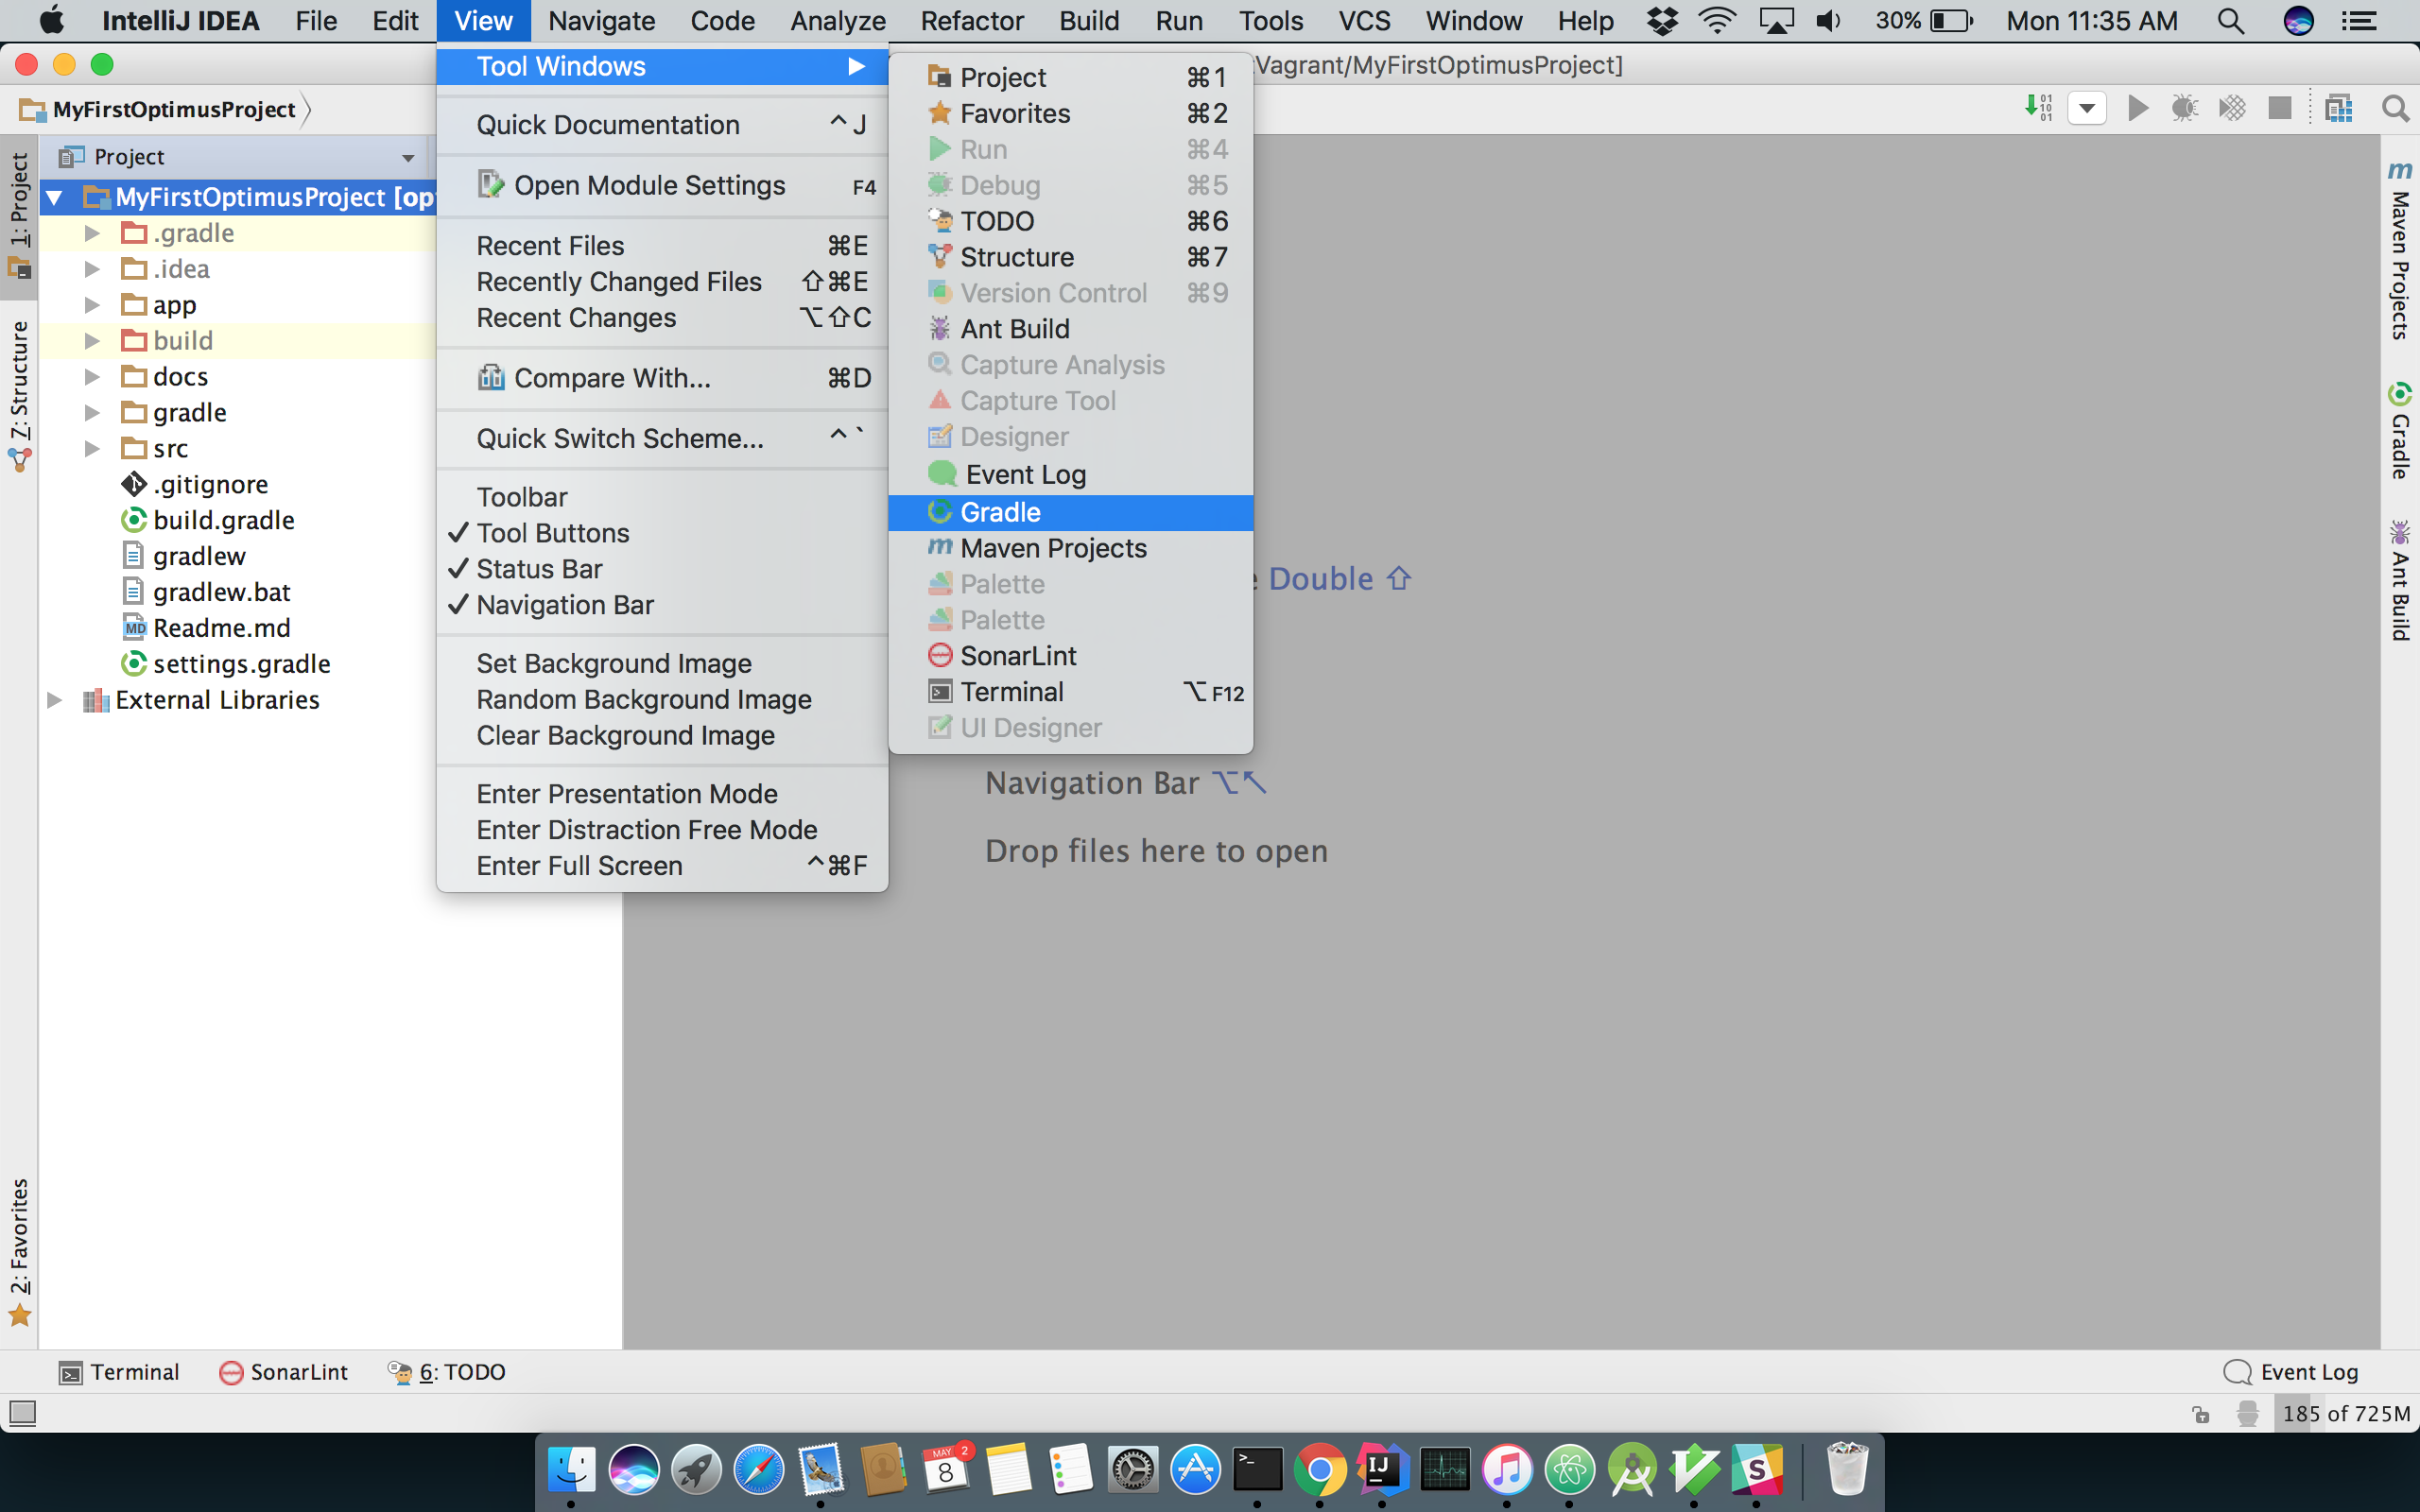
Task: Choose SonarLint from Tool Windows submenu
Action: (1070, 656)
